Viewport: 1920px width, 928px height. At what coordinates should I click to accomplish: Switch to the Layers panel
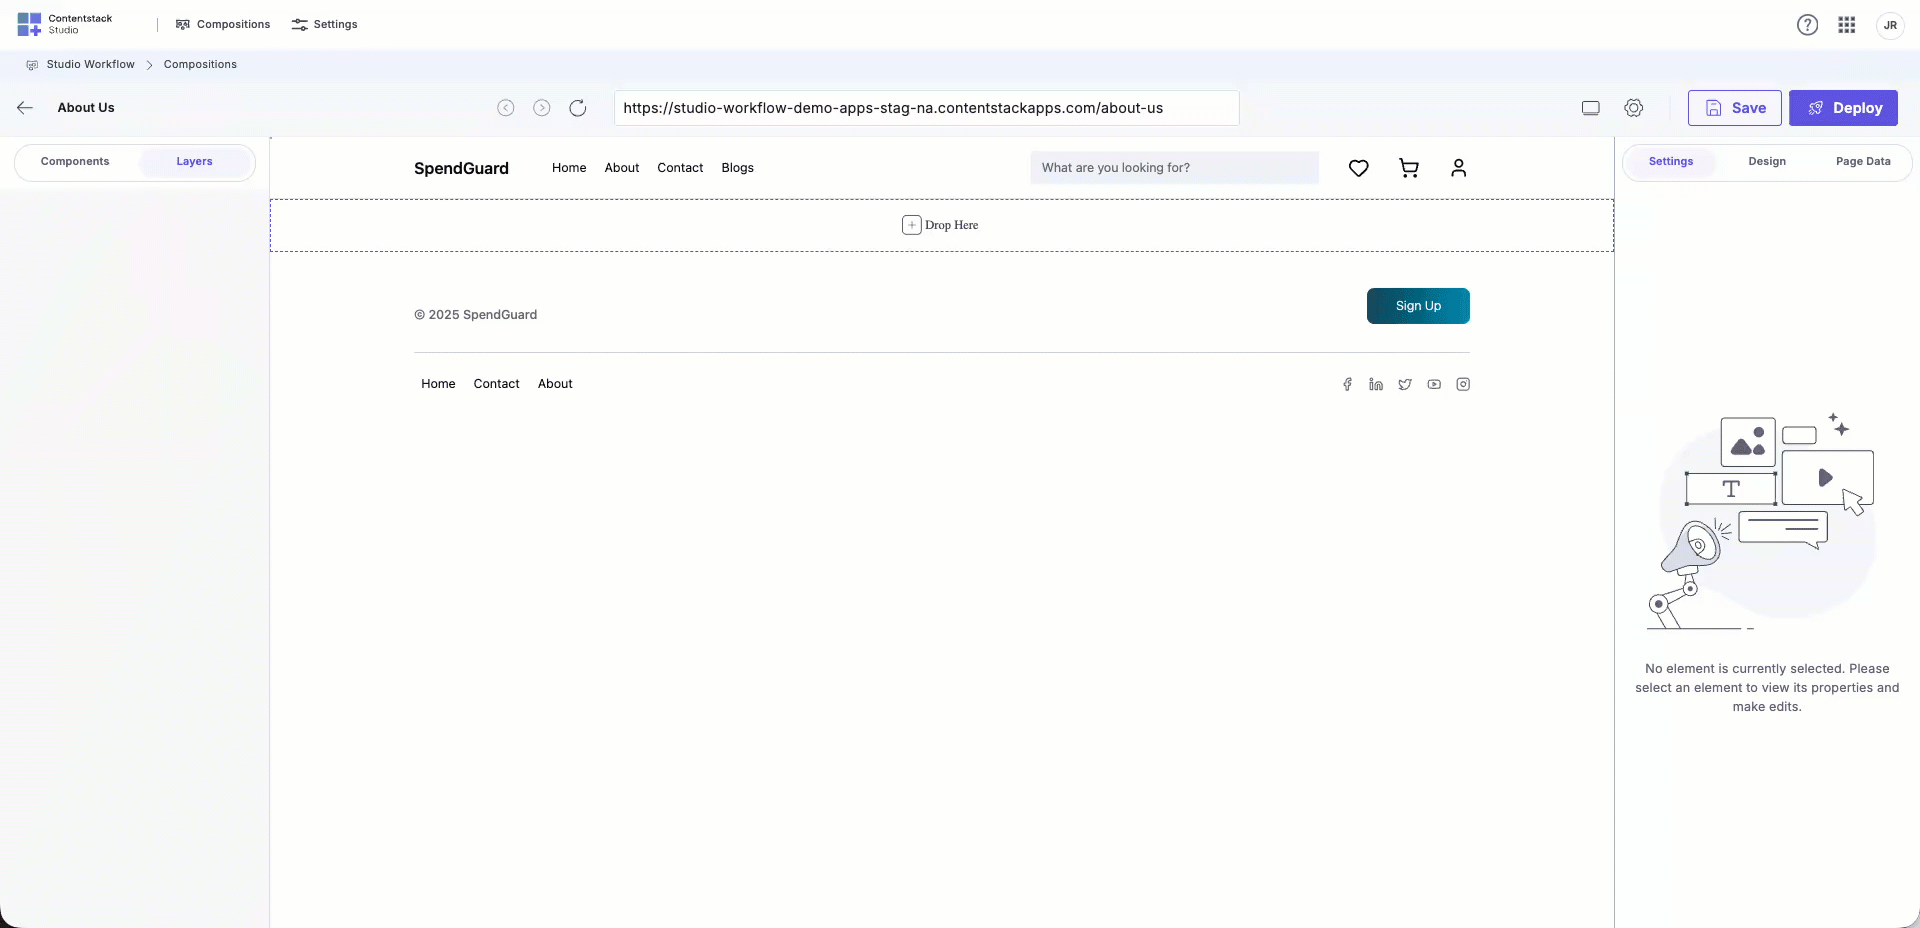tap(193, 161)
